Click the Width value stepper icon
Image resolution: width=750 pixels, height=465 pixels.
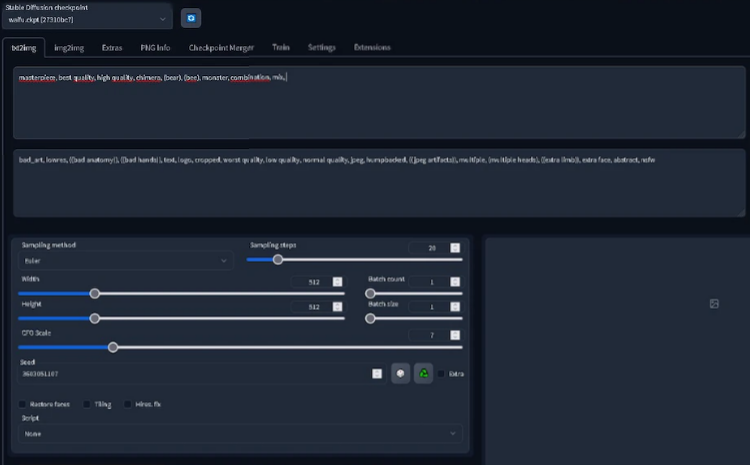(337, 282)
